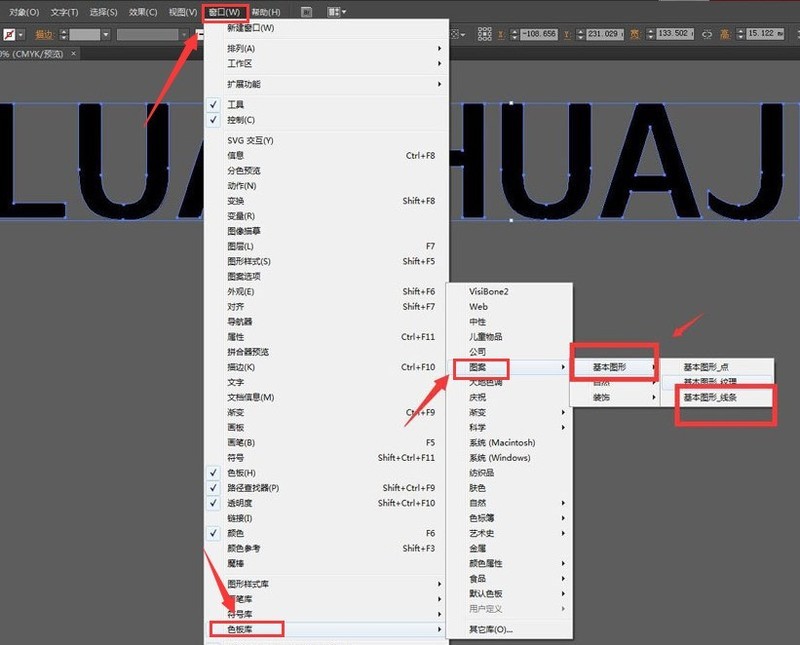
Task: Toggle the constrain width and height link icon
Action: 707,35
